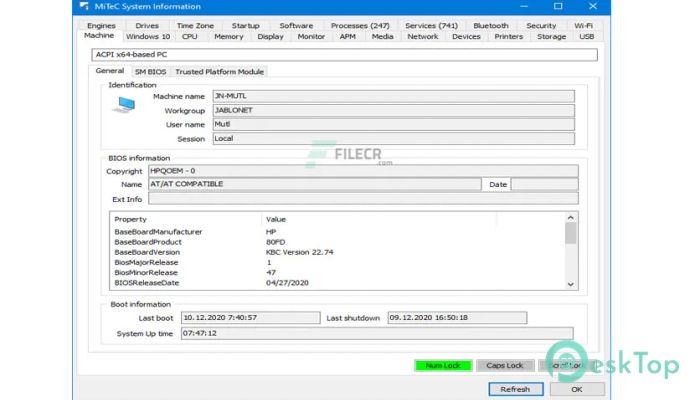
Task: Select the BaseBoardManufacturer row
Action: (338, 232)
